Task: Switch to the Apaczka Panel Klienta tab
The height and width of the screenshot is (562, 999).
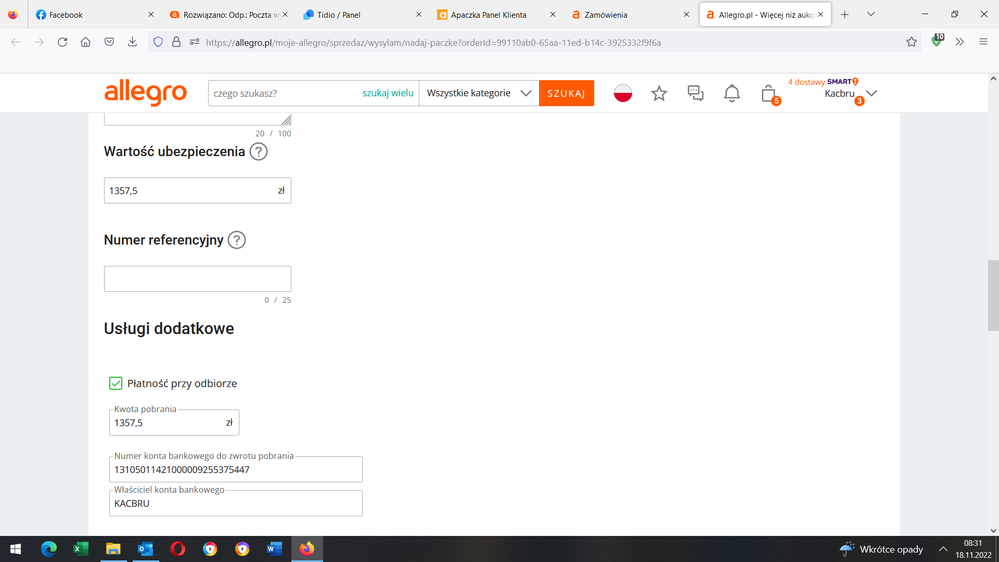Action: pyautogui.click(x=488, y=15)
